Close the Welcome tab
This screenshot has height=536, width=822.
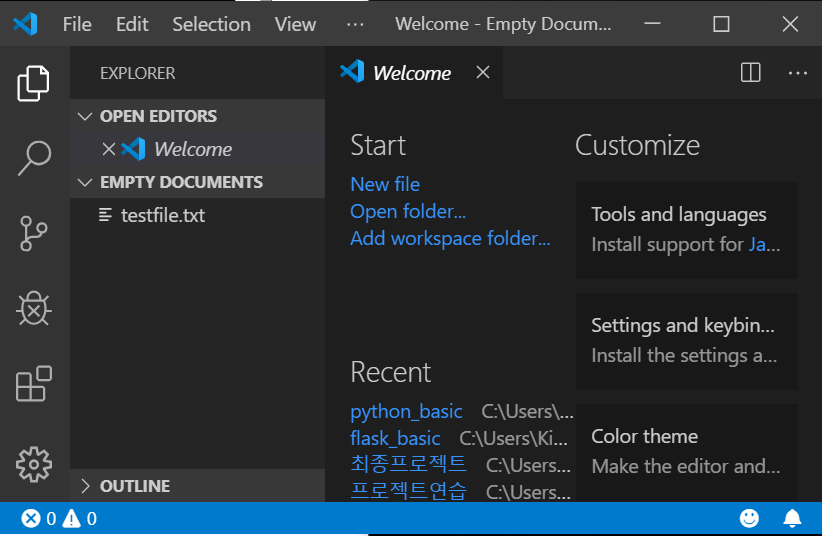tap(483, 72)
